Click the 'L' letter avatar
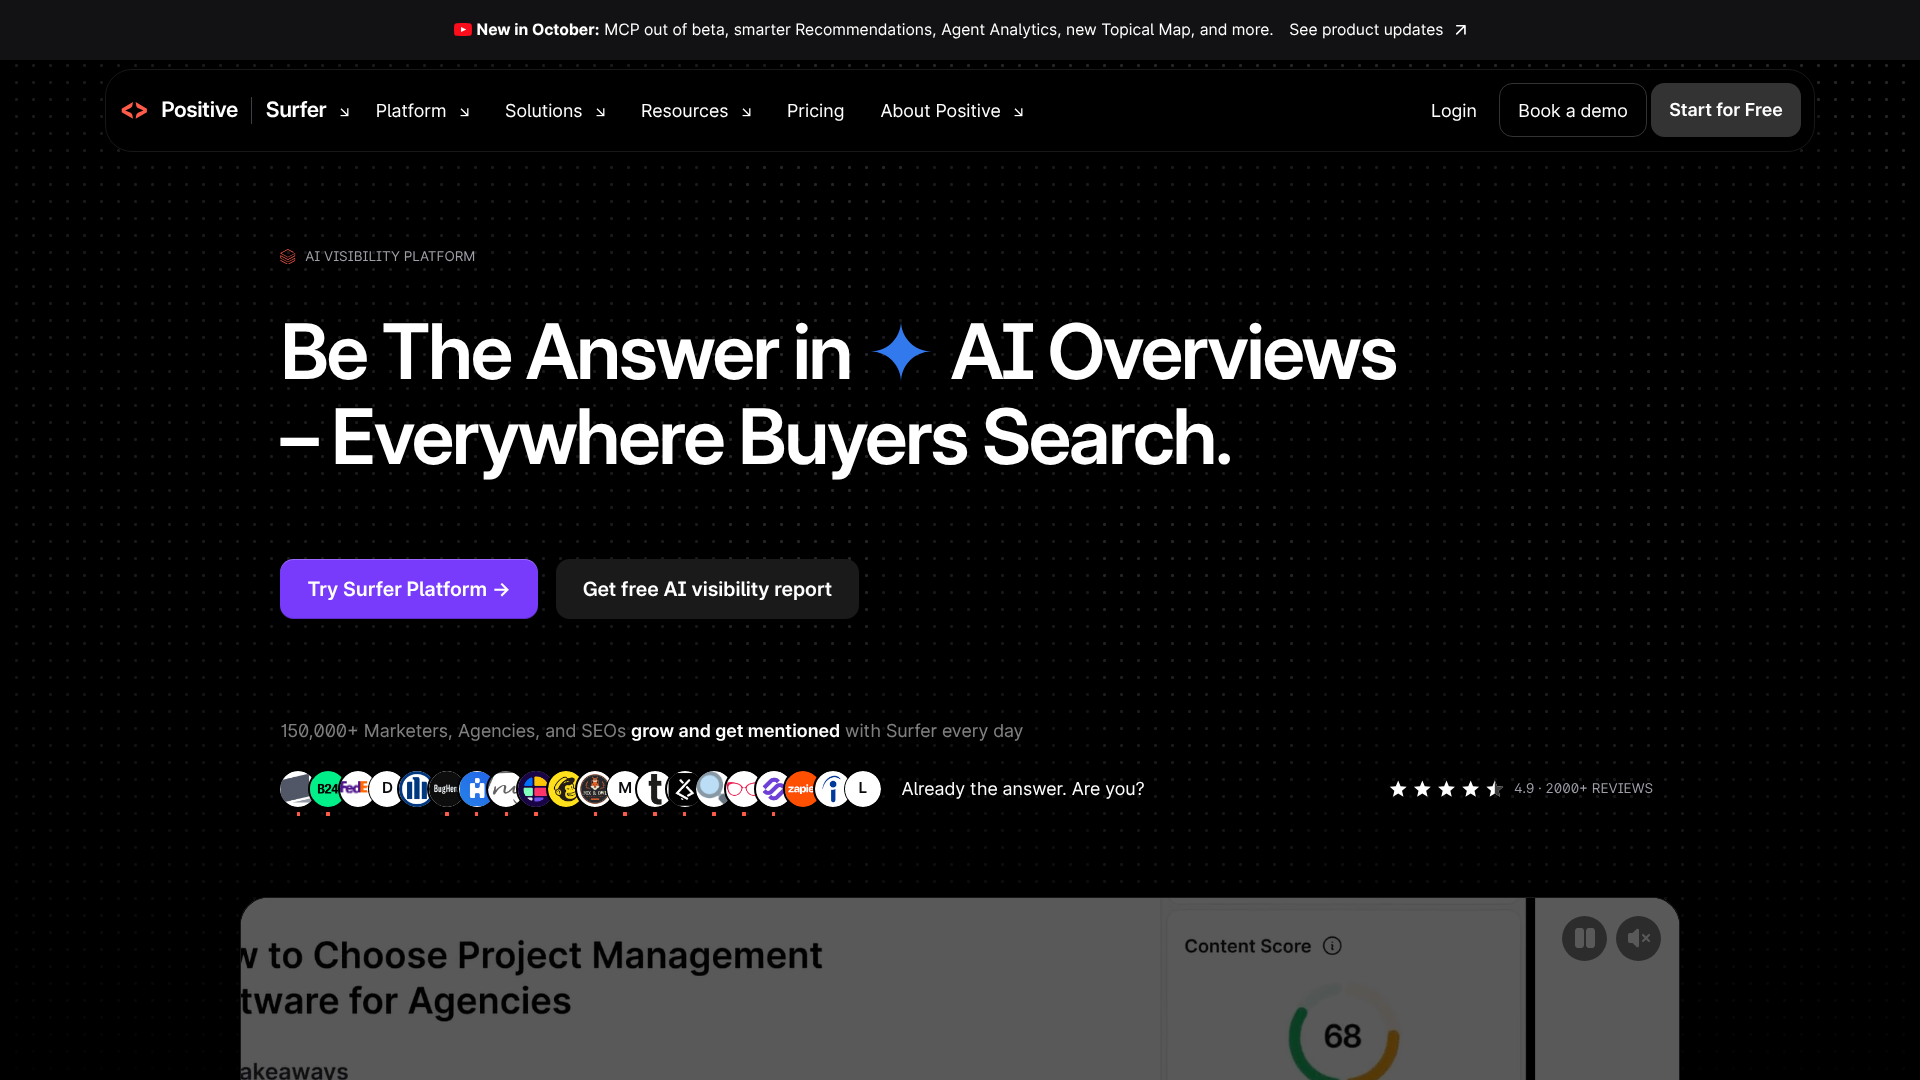1920x1080 pixels. [862, 789]
